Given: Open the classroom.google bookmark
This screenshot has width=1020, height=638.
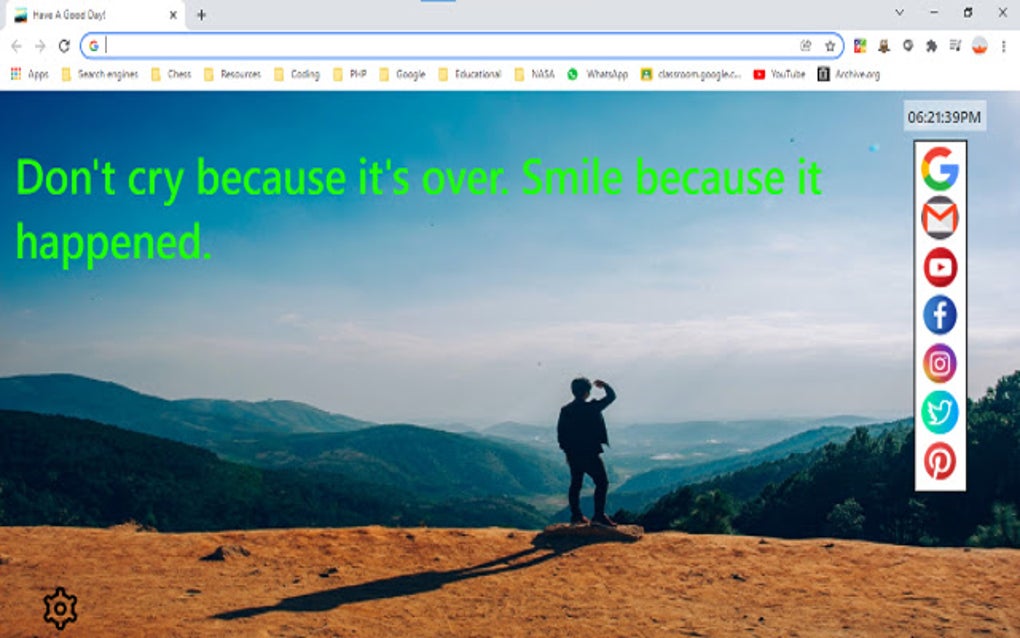Looking at the screenshot, I should click(x=692, y=73).
